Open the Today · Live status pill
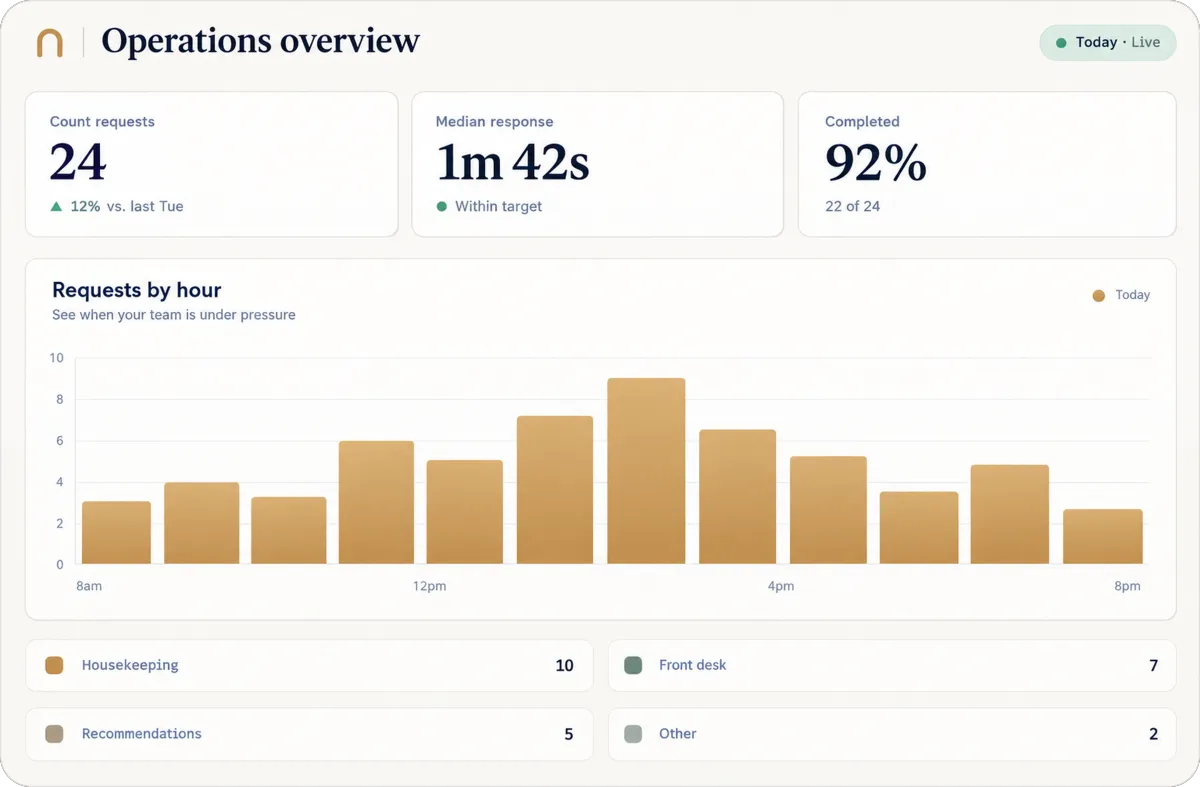Screen dimensions: 1200x787 click(x=1108, y=42)
